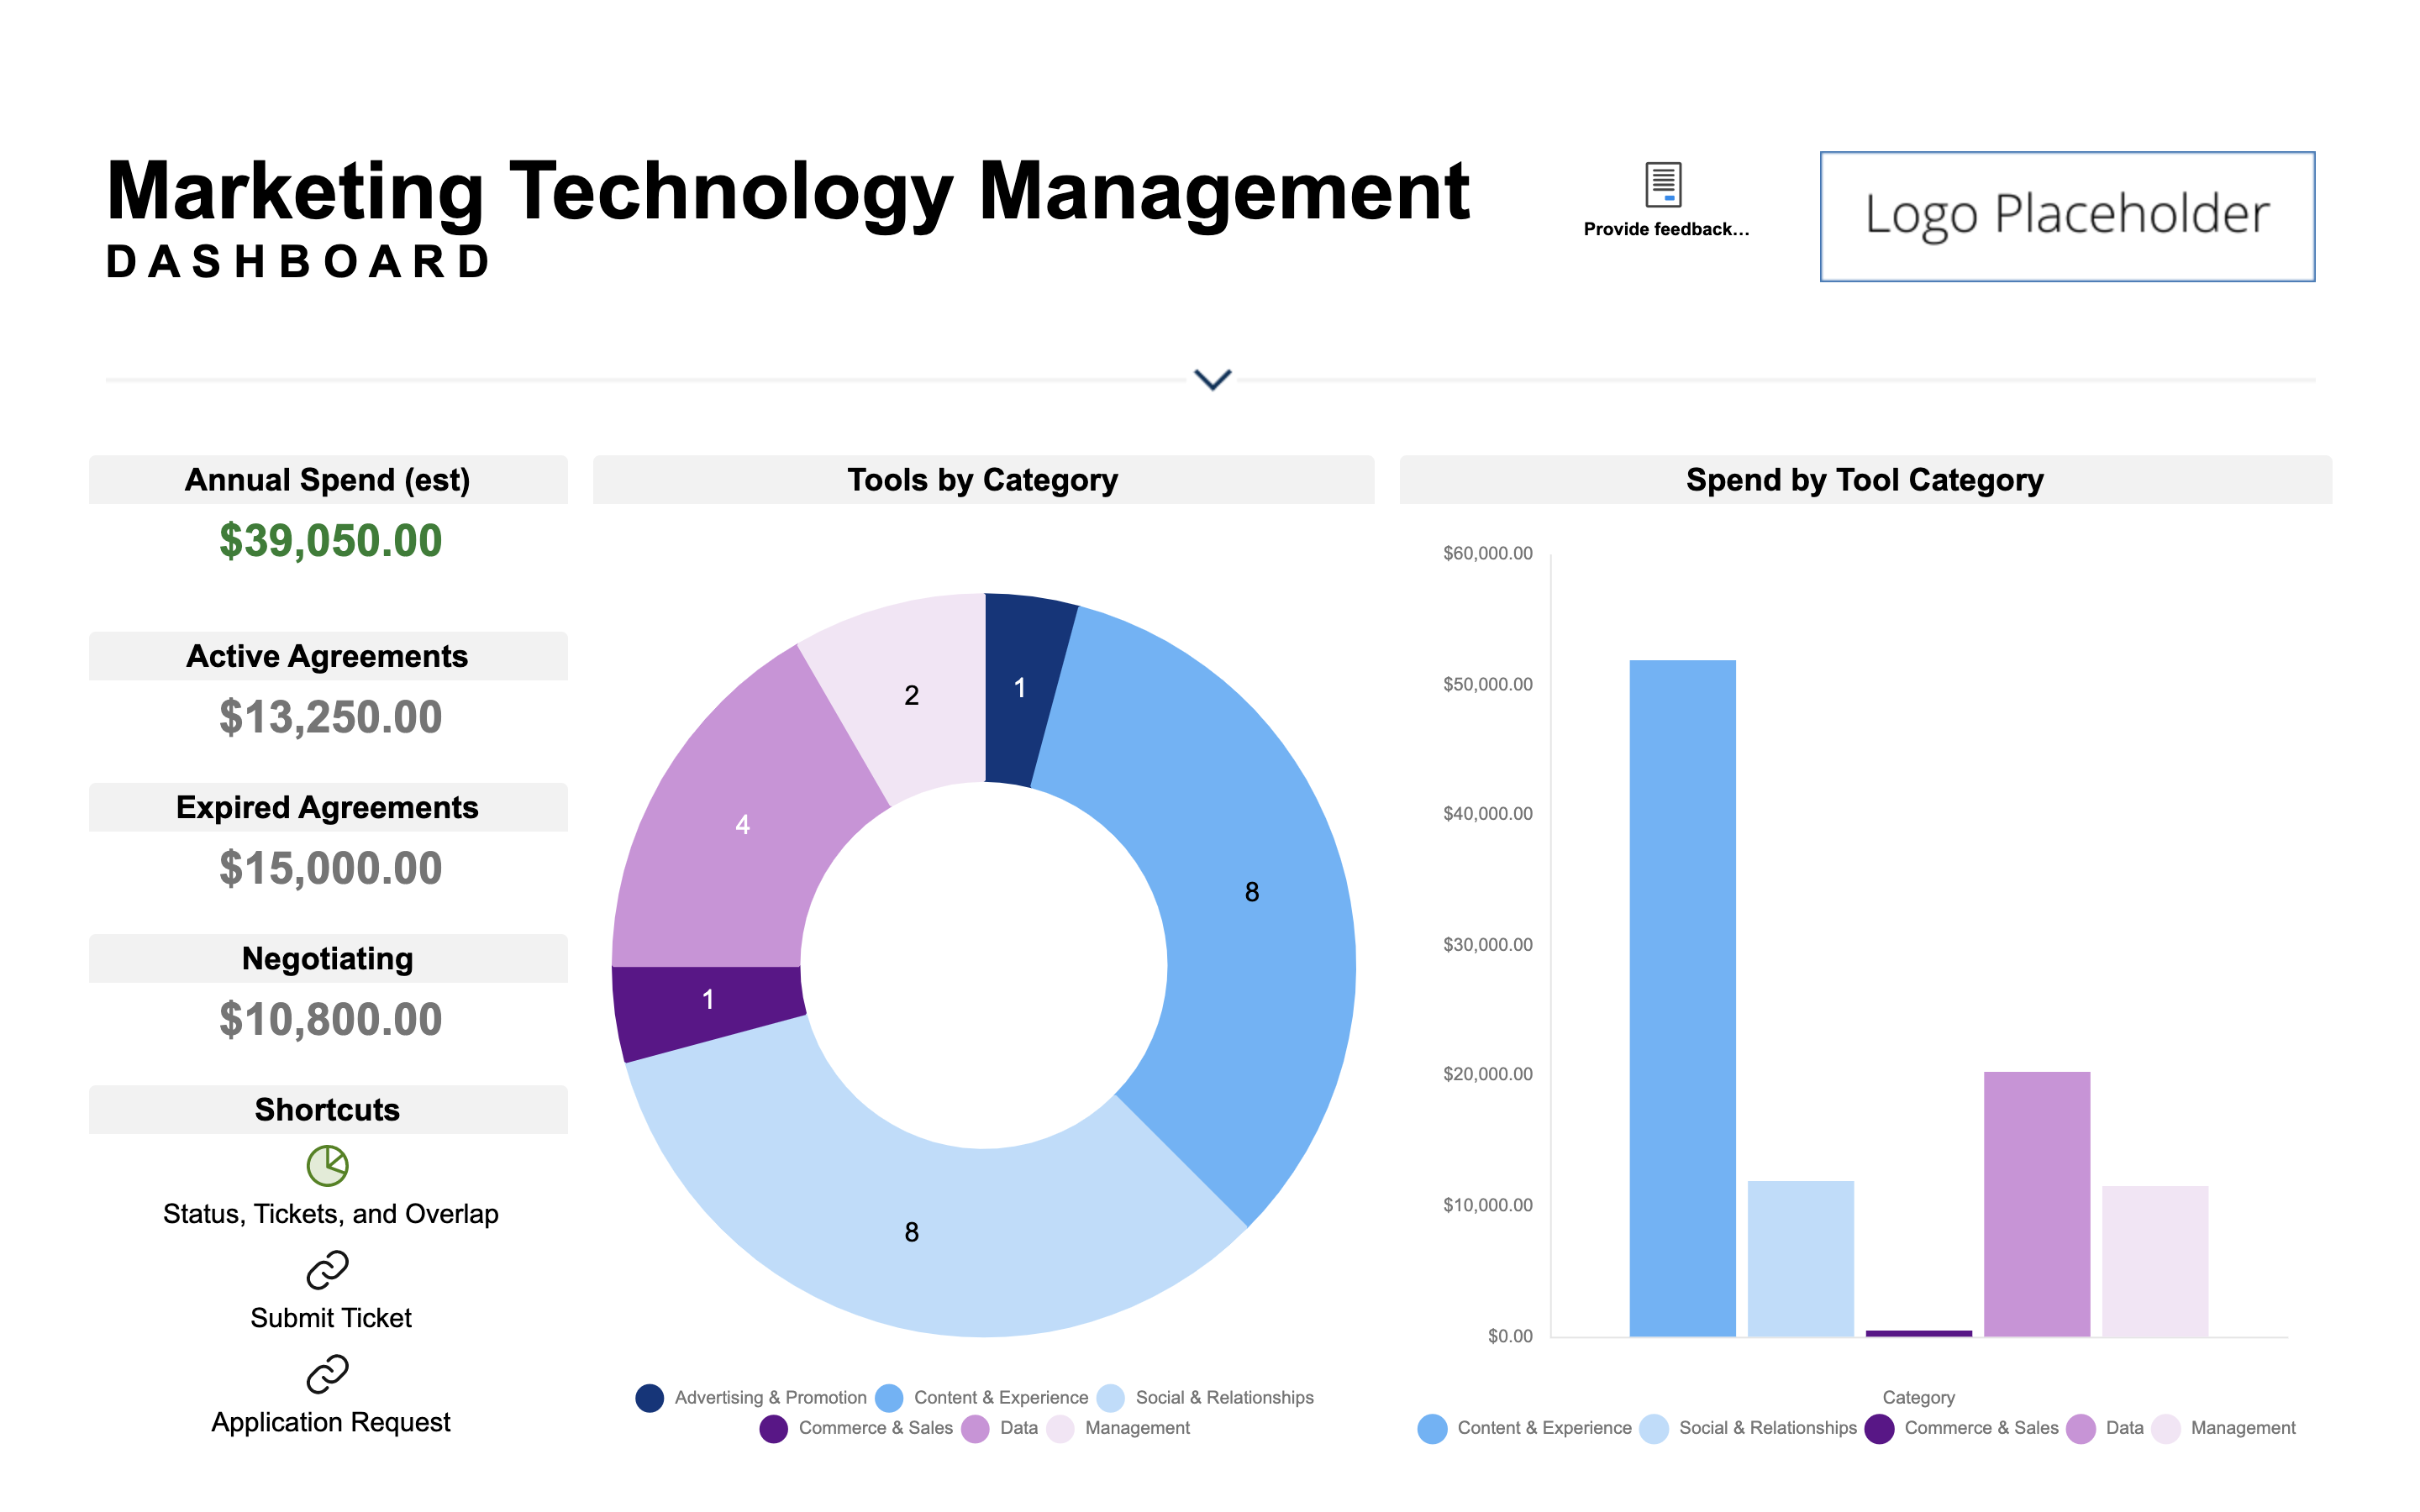Click the Logo Placeholder image
This screenshot has width=2420, height=1512.
2066,216
